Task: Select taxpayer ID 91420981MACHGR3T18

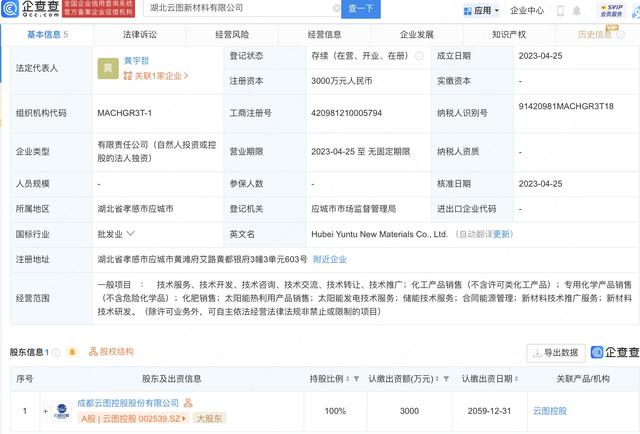Action: (x=566, y=106)
